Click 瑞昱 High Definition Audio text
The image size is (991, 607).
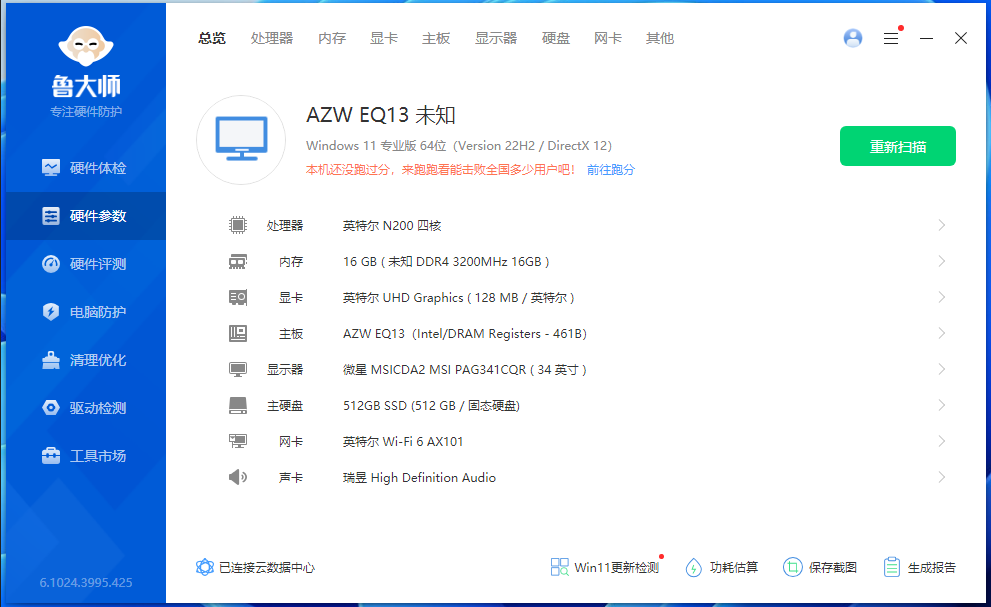(419, 478)
